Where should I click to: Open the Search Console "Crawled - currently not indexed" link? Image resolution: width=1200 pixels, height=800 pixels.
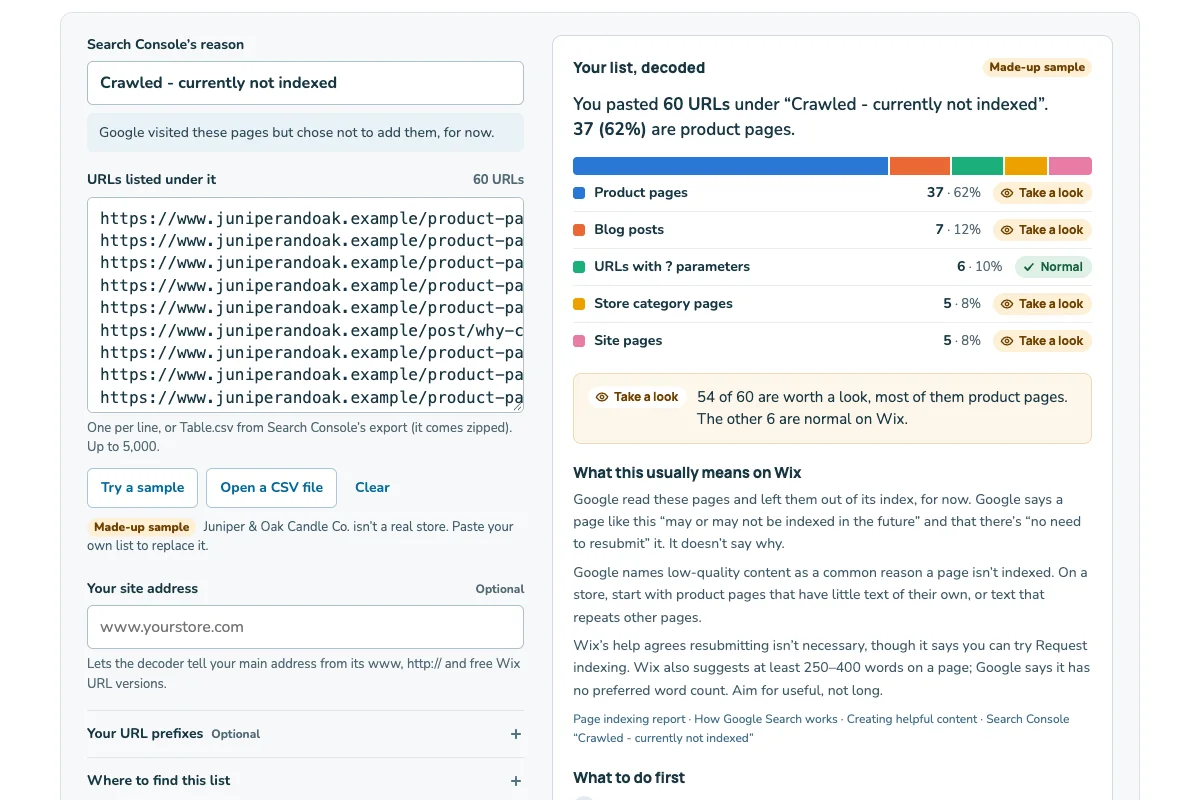click(821, 729)
